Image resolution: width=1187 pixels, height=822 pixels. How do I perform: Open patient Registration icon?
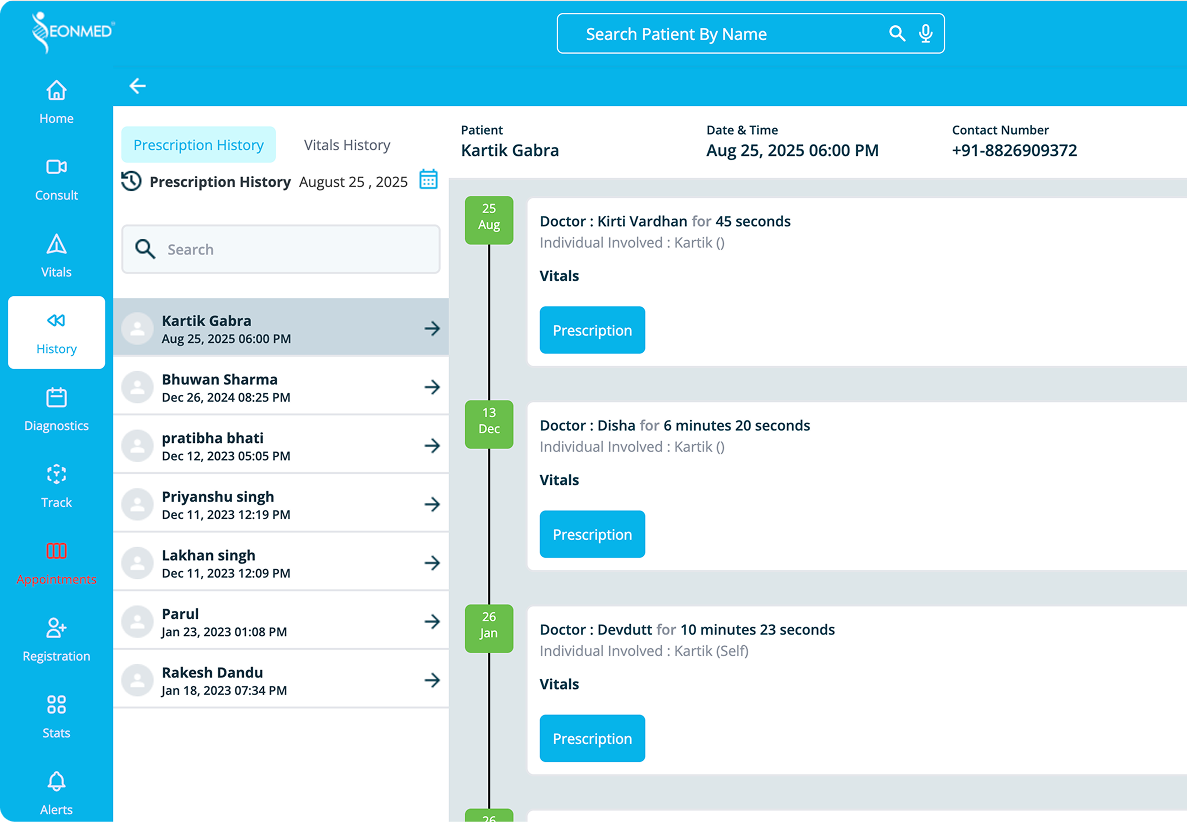pyautogui.click(x=56, y=627)
